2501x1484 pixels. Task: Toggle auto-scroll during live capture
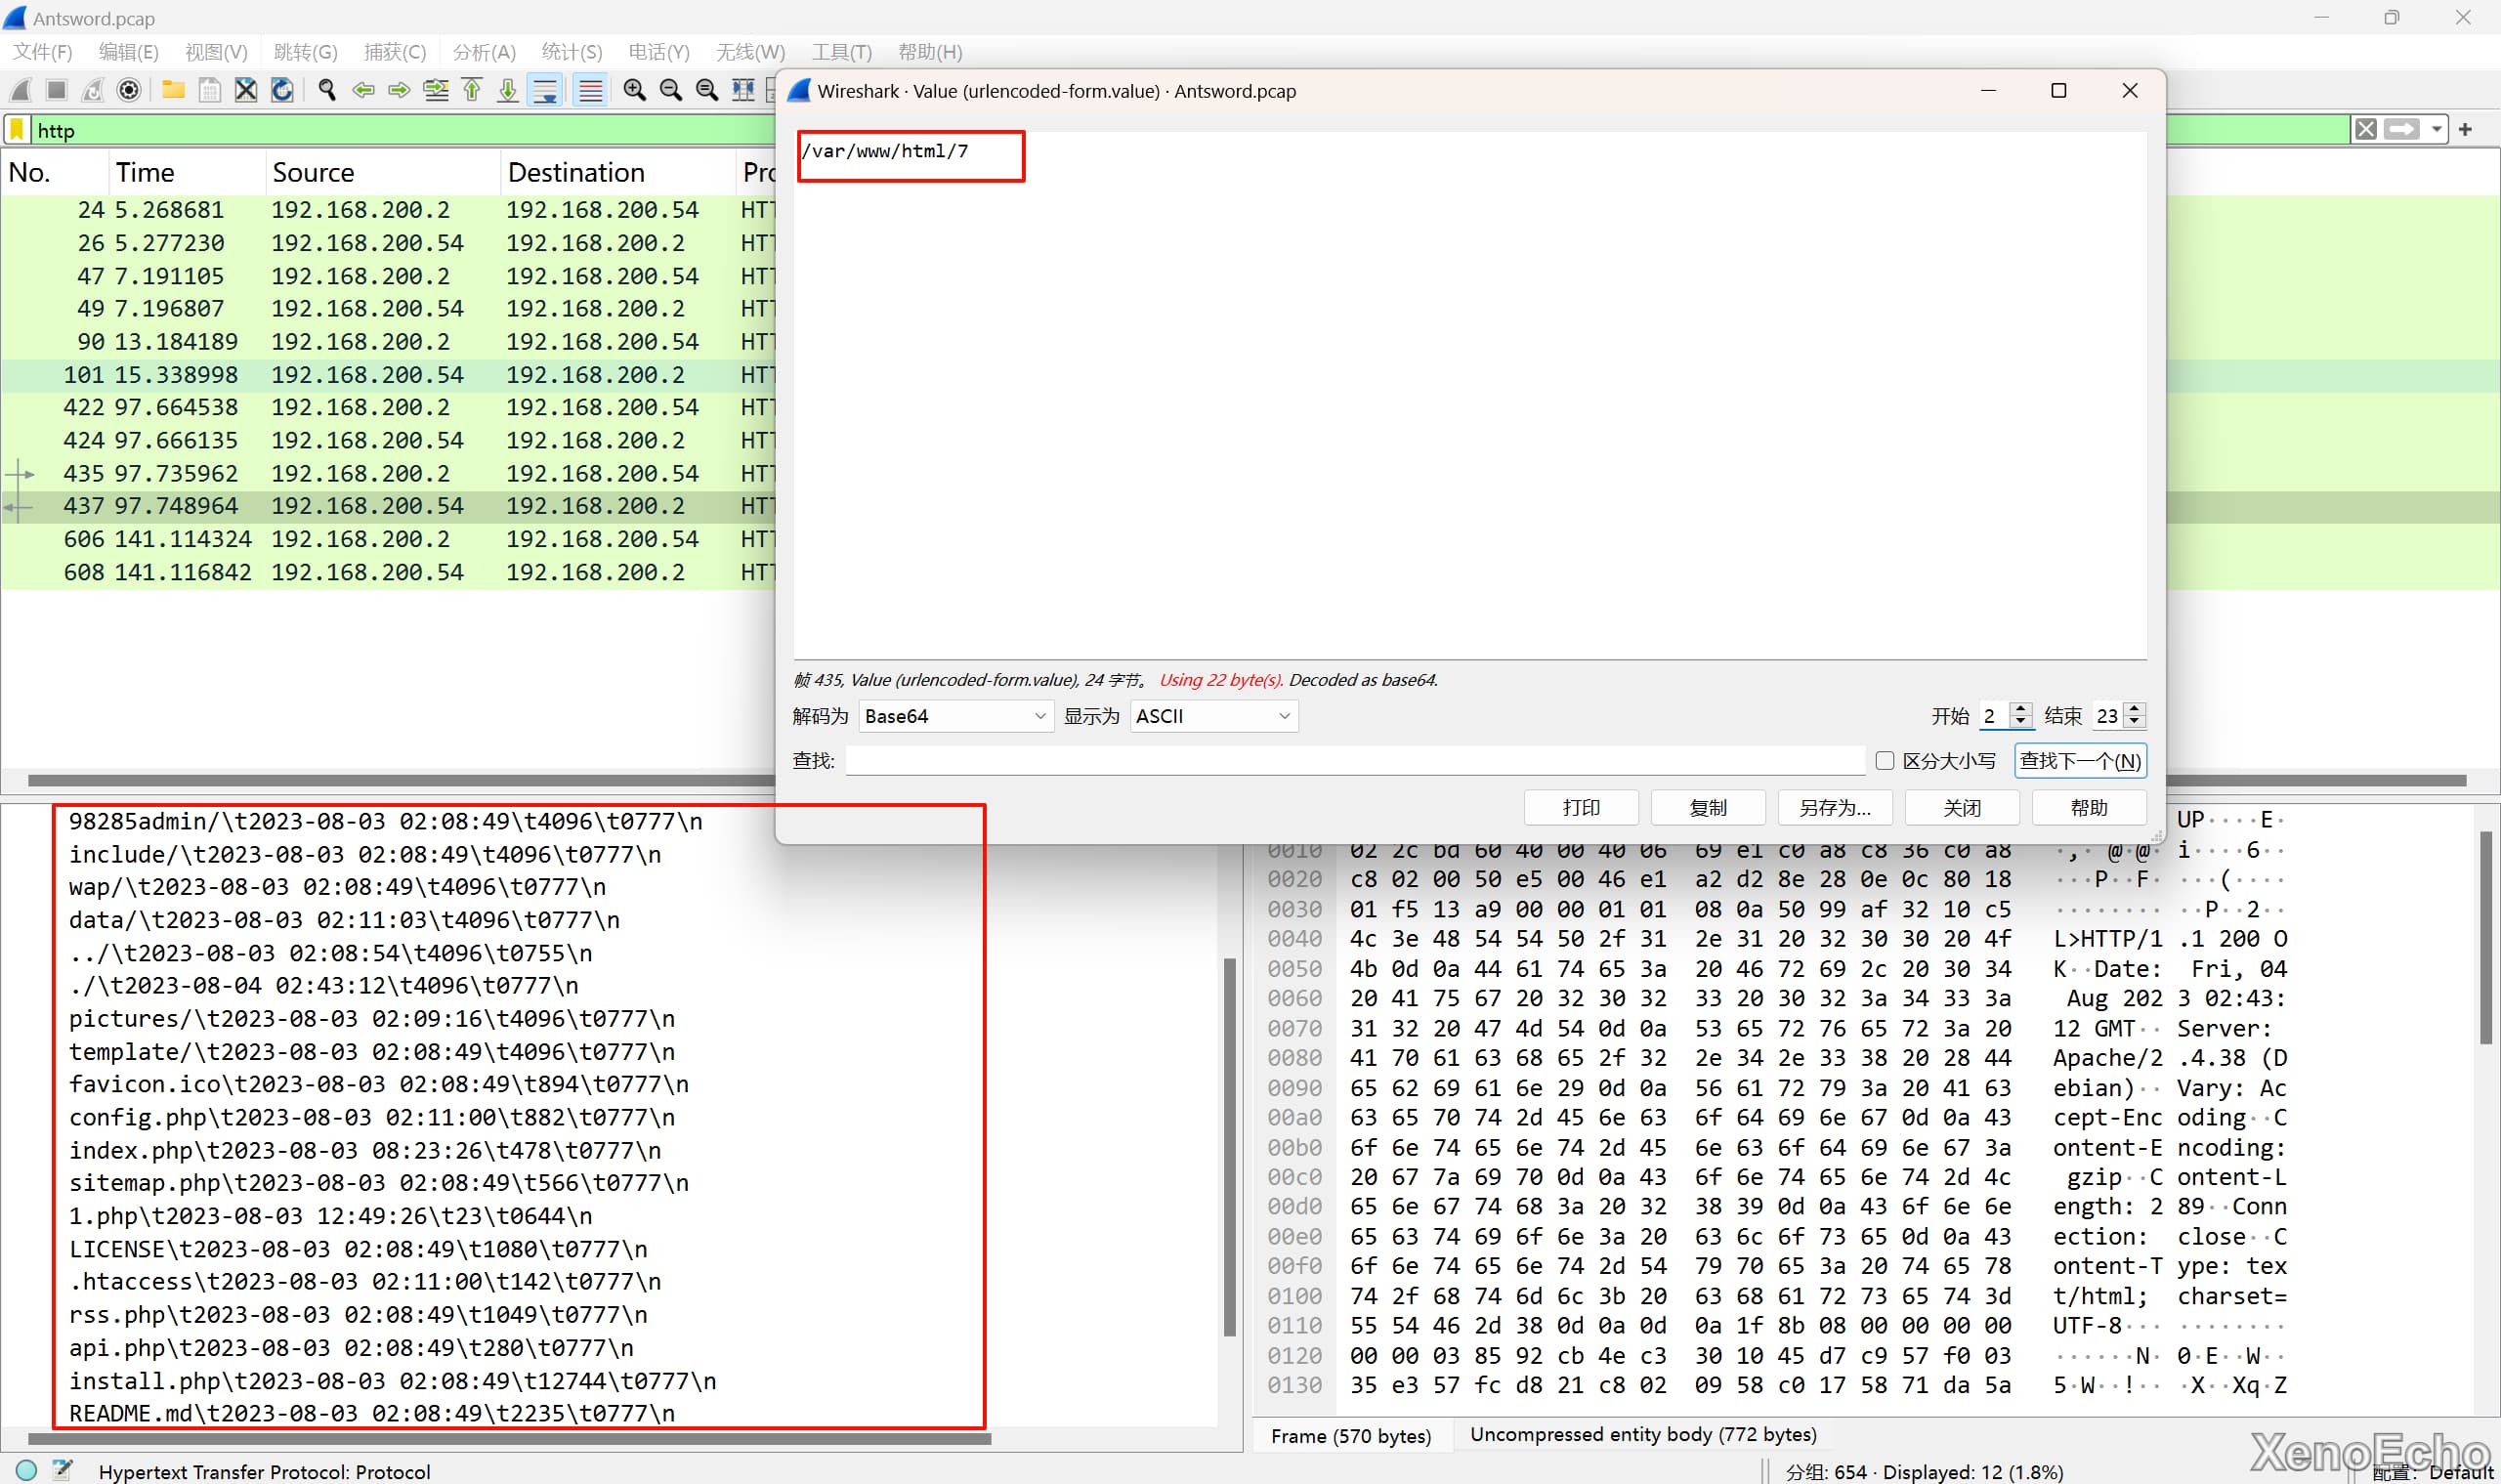(546, 90)
